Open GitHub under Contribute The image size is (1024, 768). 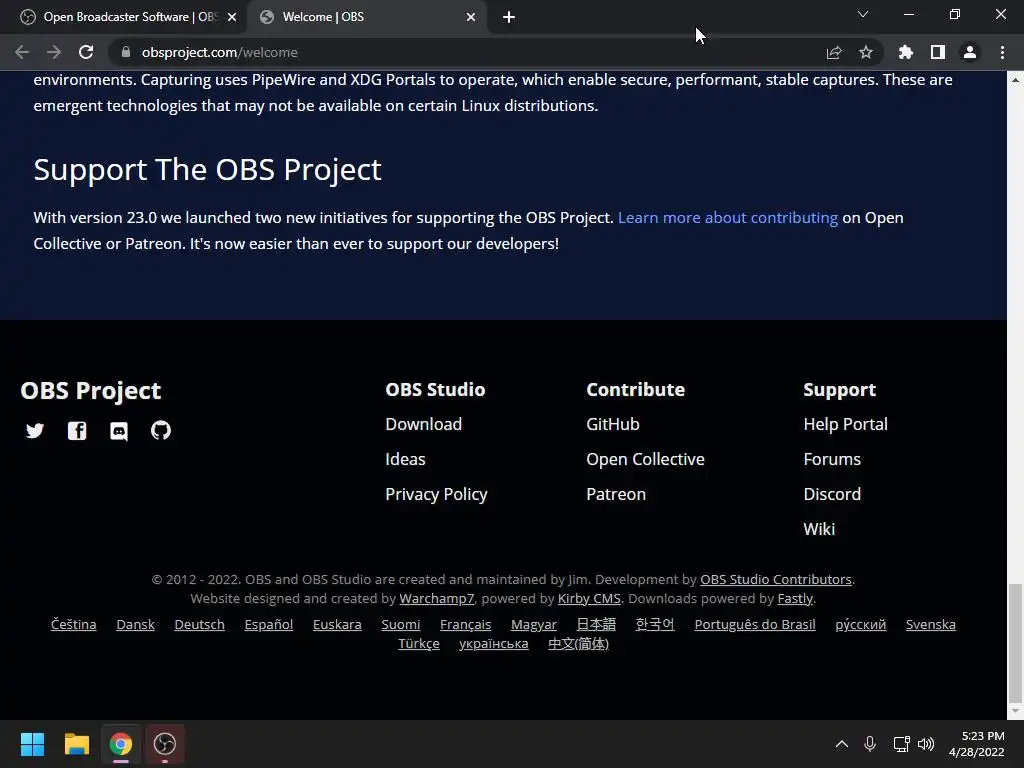coord(613,424)
